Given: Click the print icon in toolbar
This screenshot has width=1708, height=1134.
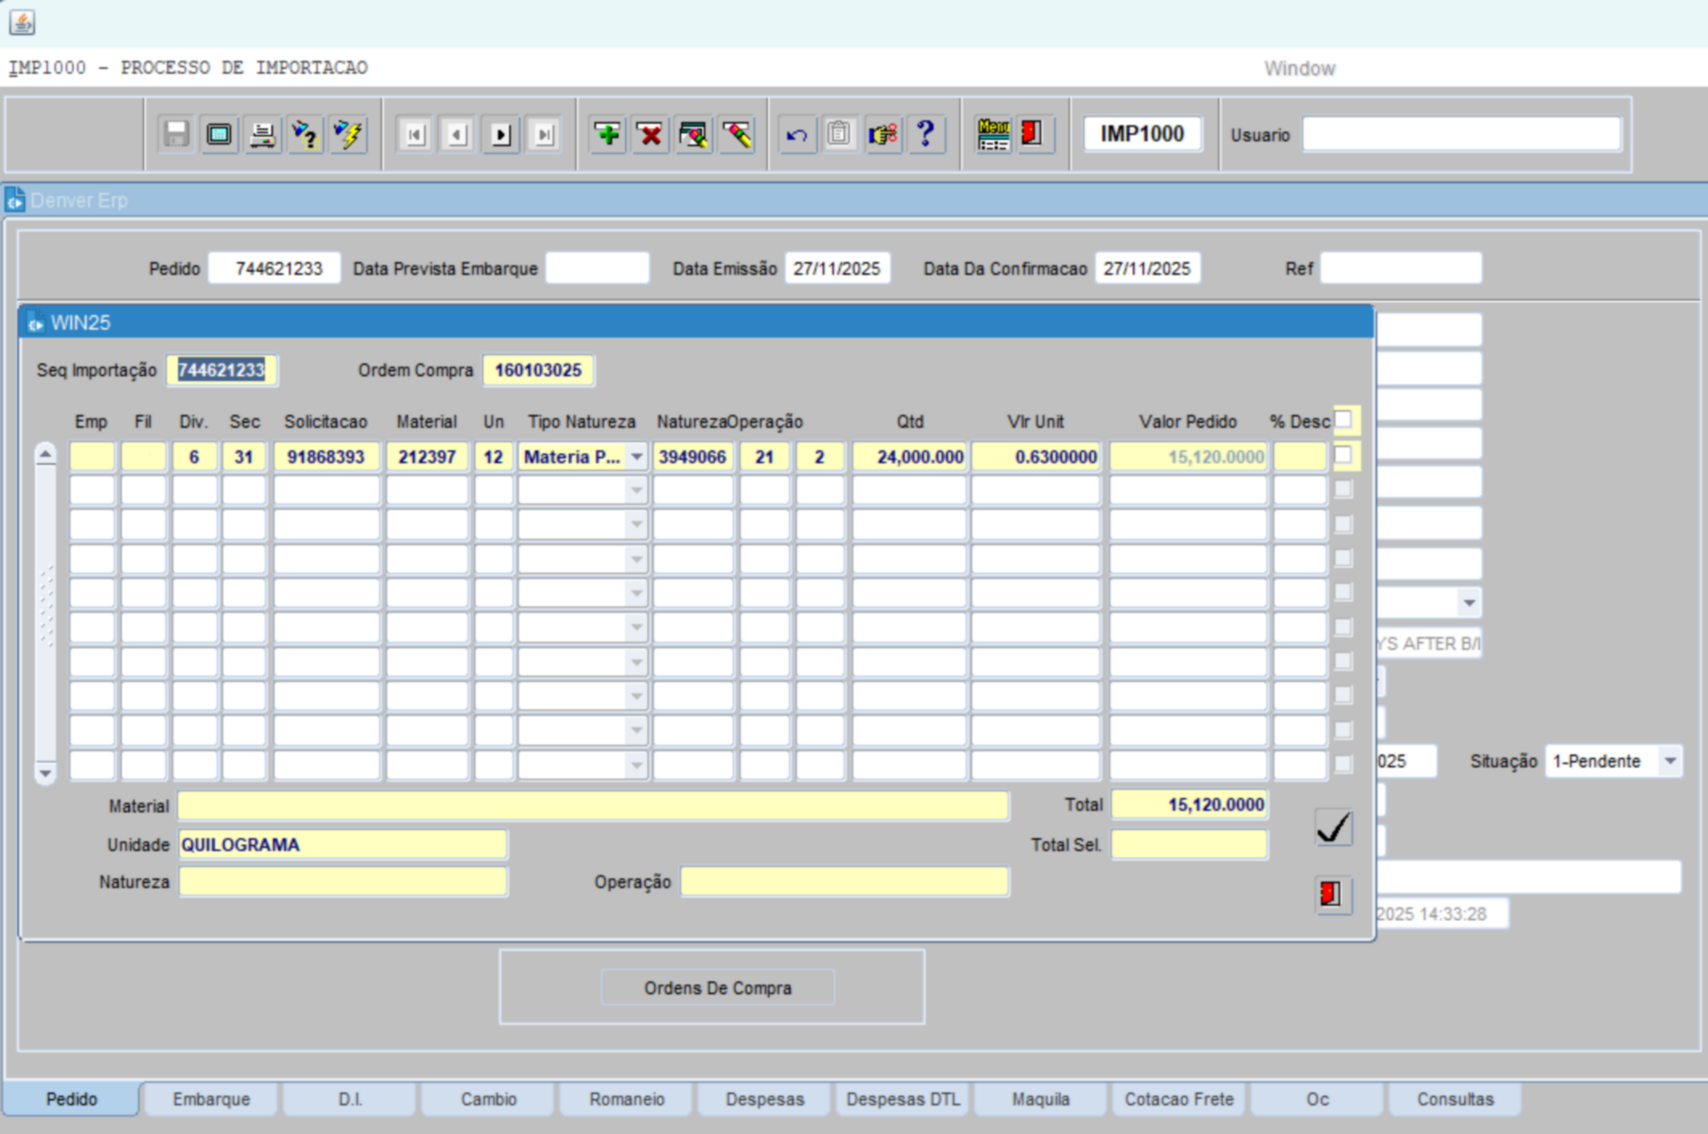Looking at the screenshot, I should pos(262,134).
